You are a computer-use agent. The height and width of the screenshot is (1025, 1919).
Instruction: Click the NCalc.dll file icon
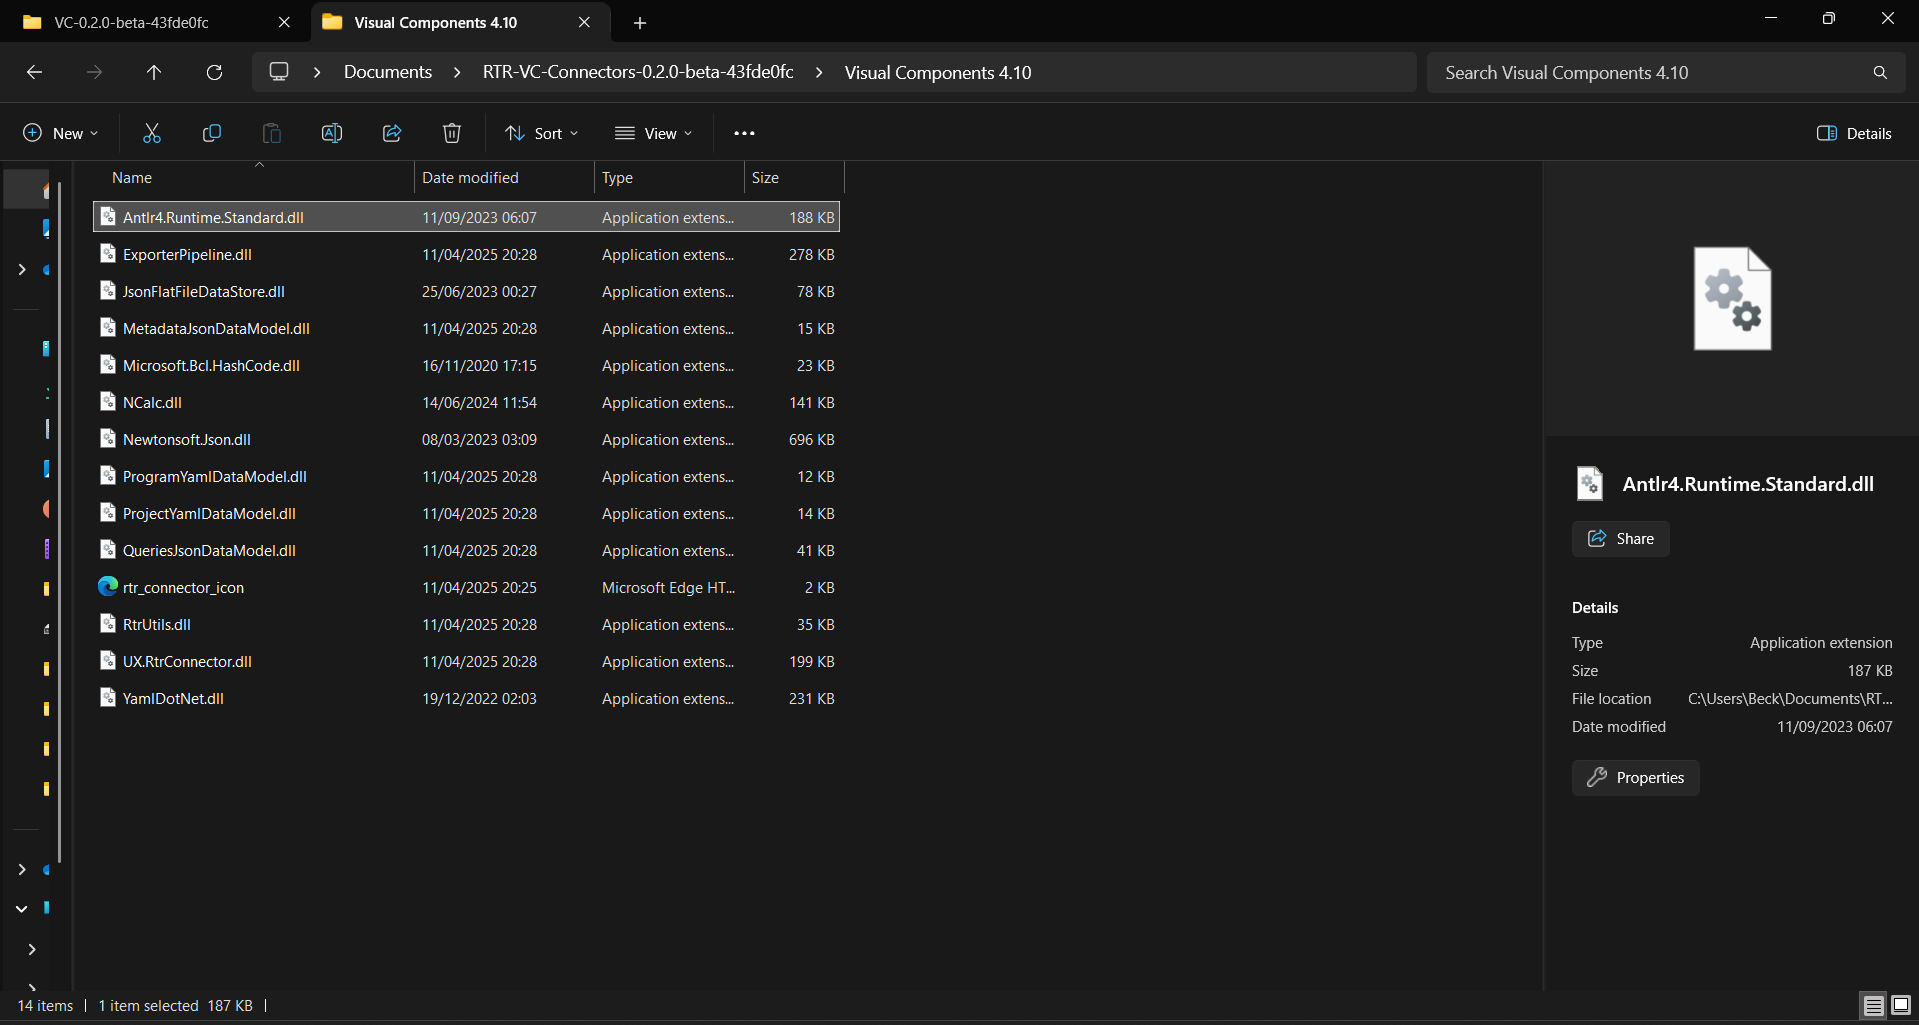[x=108, y=402]
